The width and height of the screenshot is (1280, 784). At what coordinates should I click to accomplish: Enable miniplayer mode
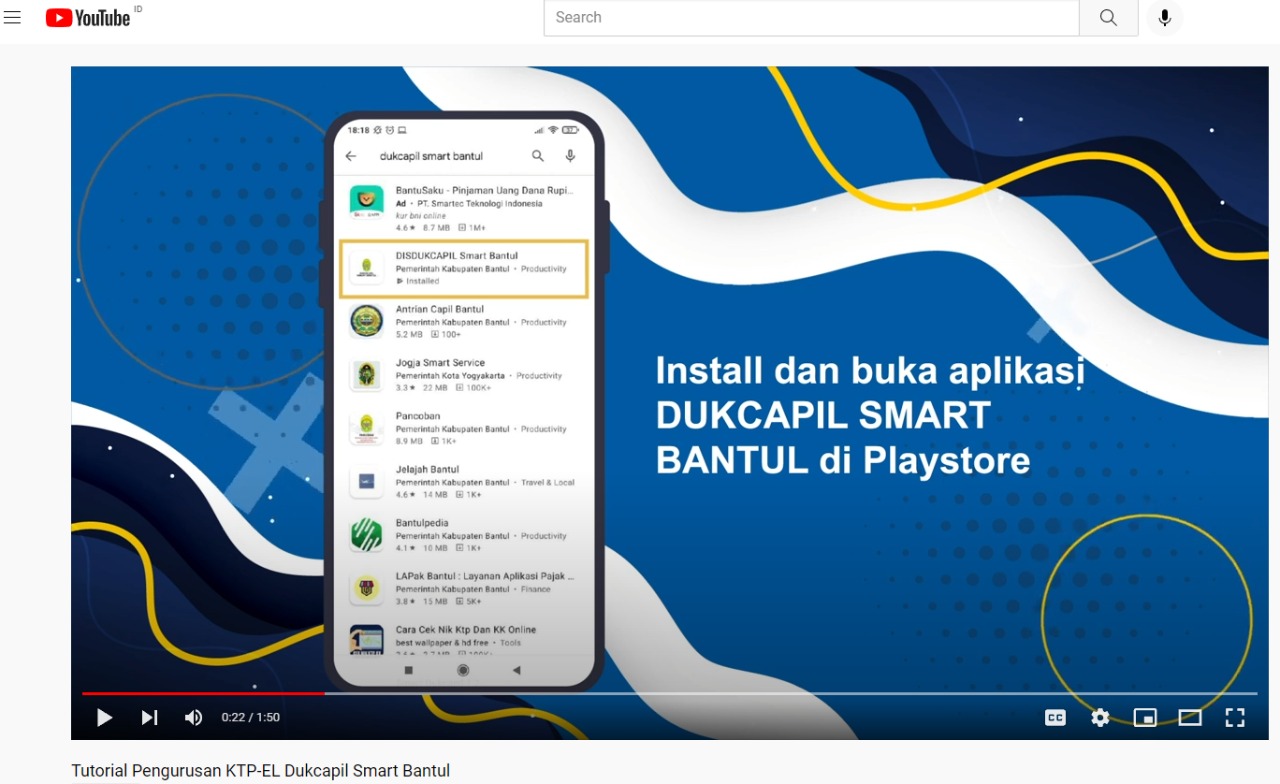tap(1145, 717)
